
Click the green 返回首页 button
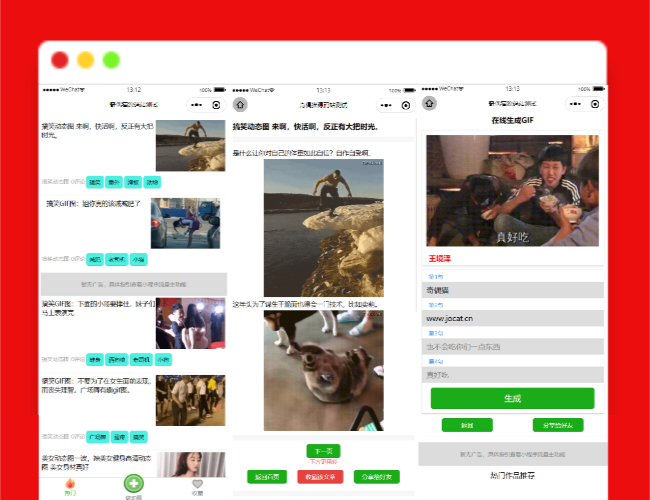[x=268, y=477]
